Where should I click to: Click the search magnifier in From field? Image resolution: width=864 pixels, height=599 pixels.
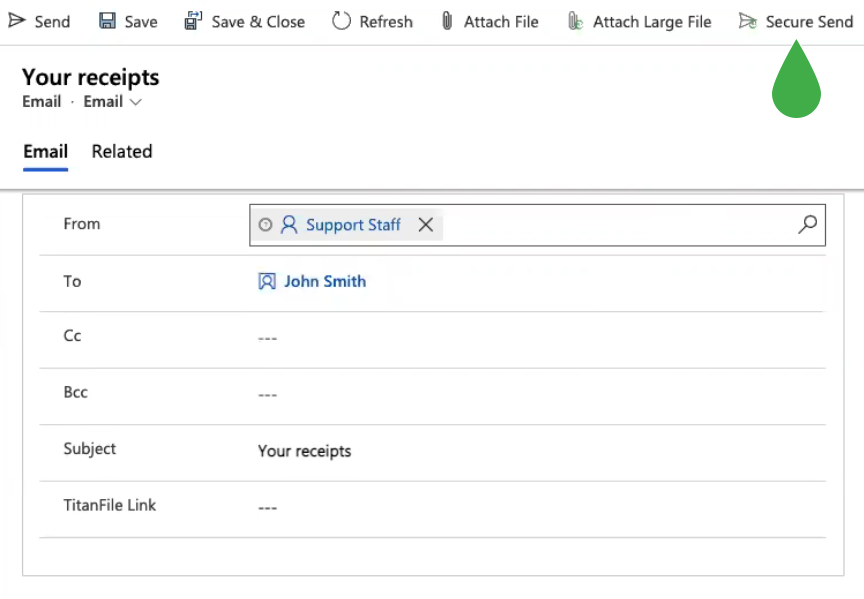point(807,224)
